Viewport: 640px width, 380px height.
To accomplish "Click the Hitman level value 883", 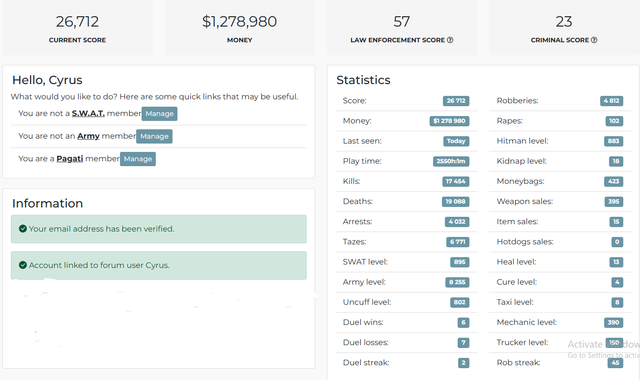I will [613, 141].
